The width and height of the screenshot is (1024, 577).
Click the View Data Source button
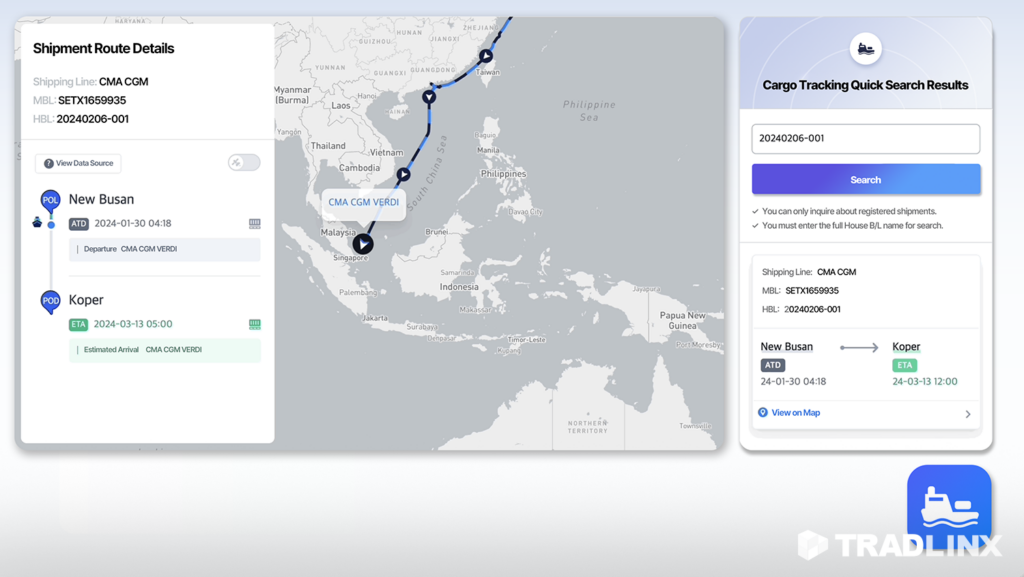78,163
